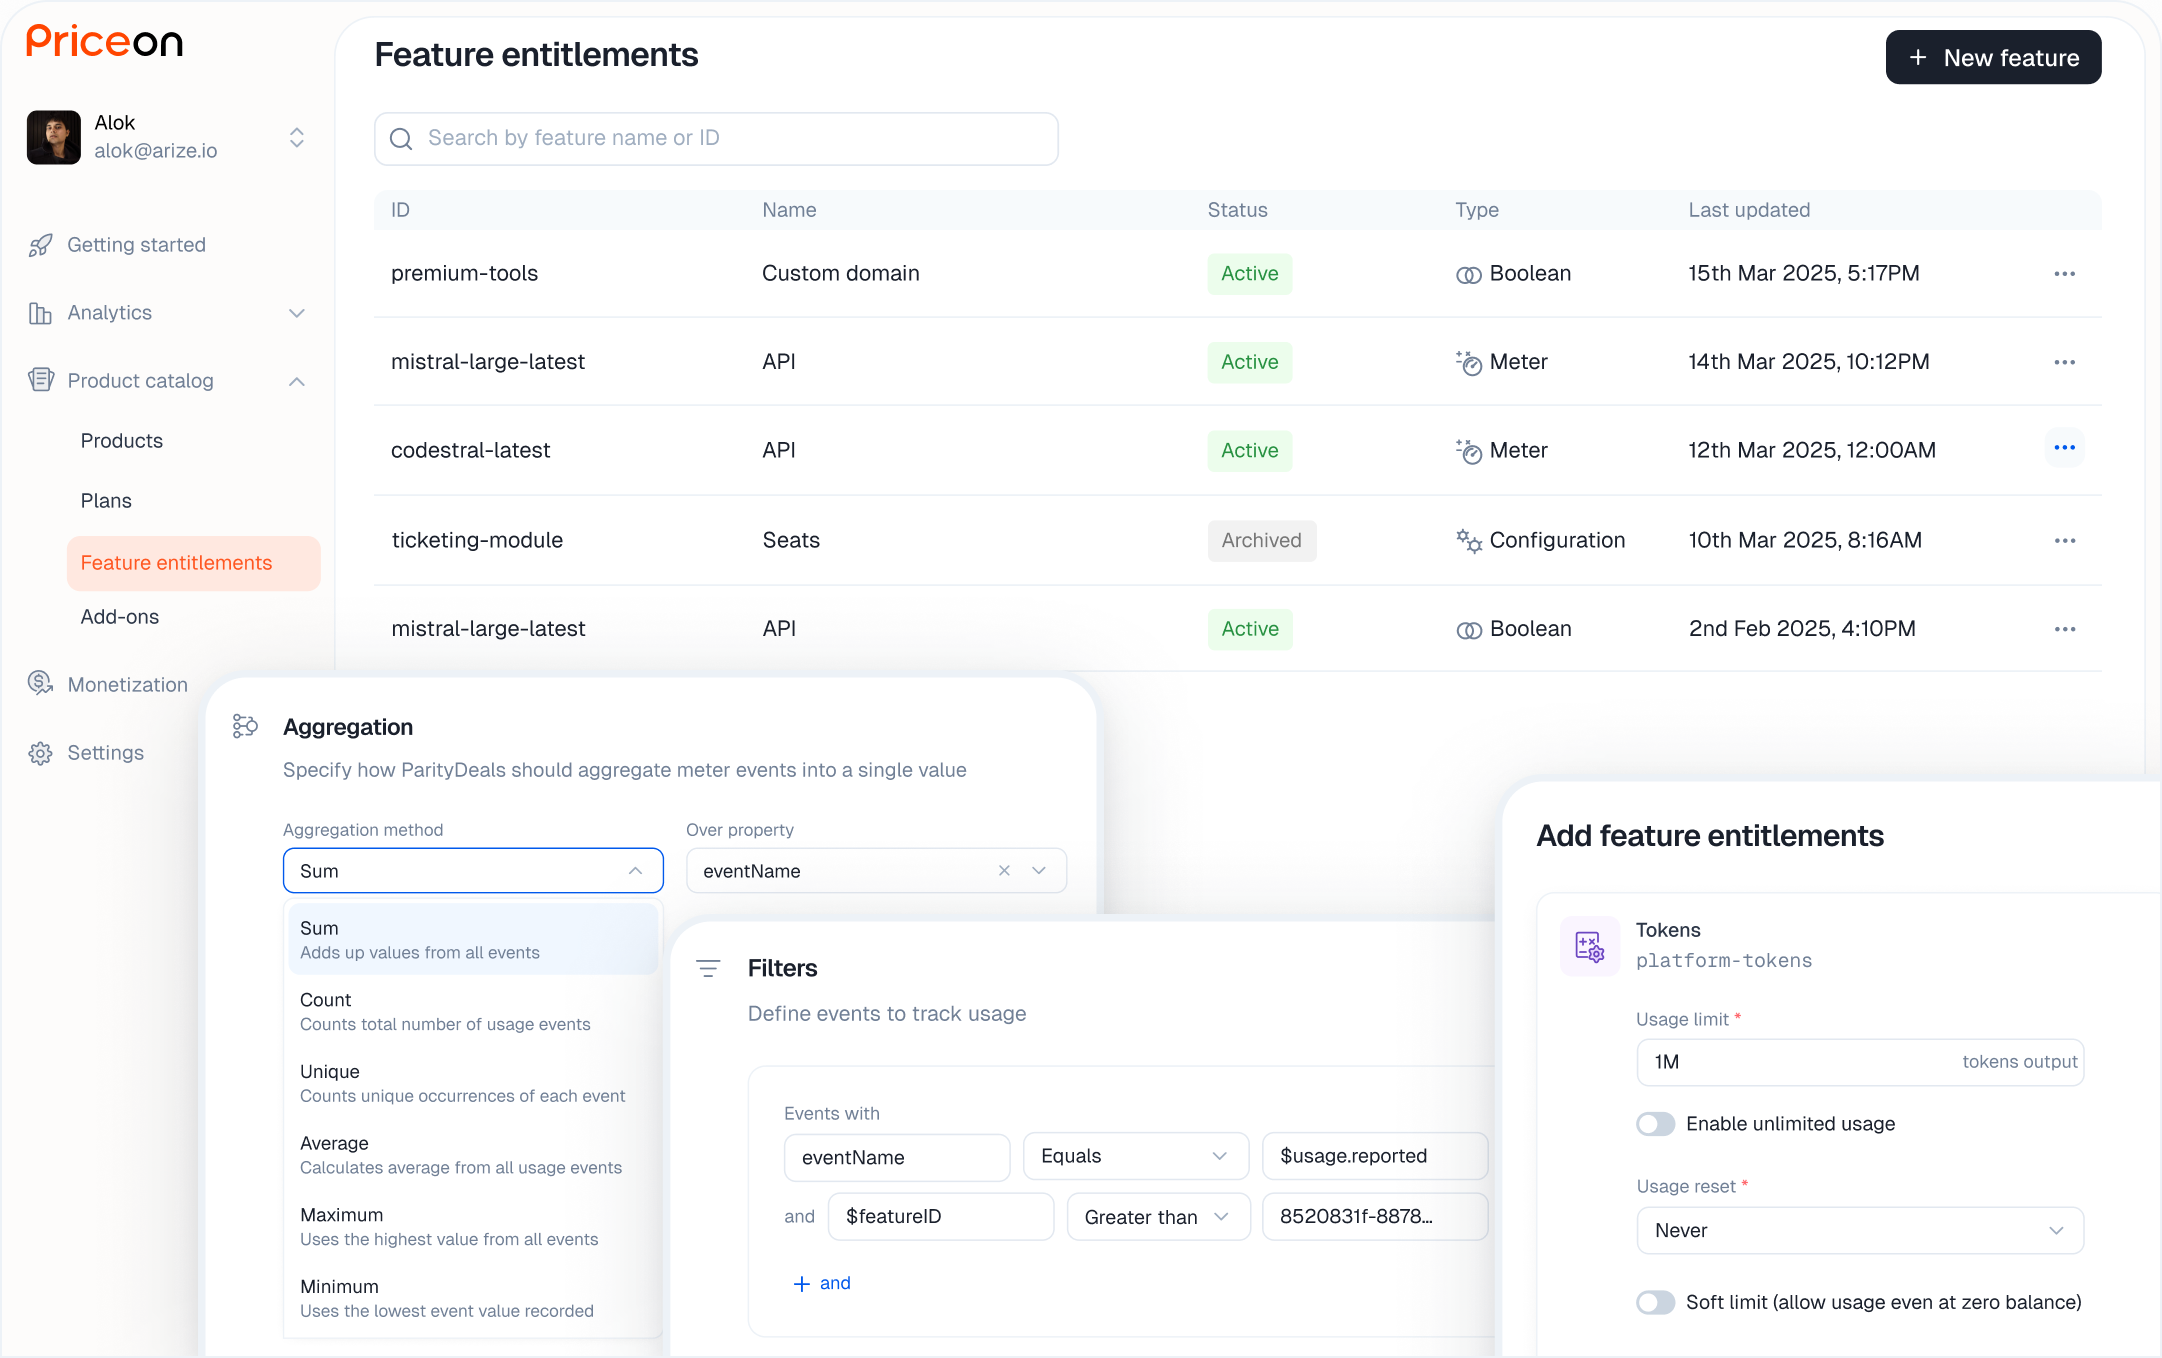Open the Settings menu item
2162x1358 pixels.
coord(106,753)
